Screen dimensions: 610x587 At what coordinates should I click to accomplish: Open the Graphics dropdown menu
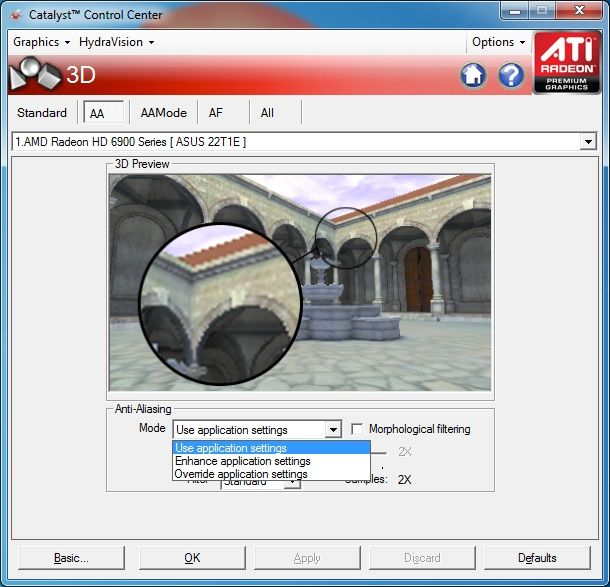coord(41,42)
